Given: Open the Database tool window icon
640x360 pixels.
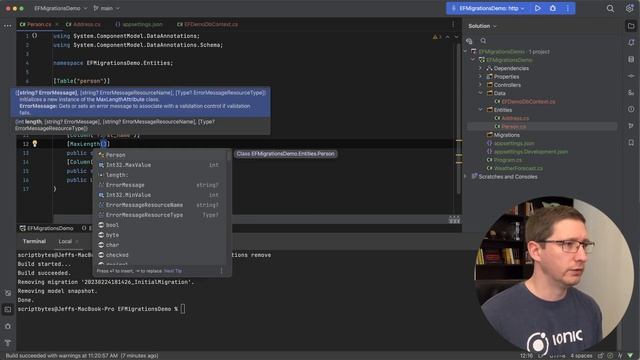Looking at the screenshot, I should coord(631,59).
